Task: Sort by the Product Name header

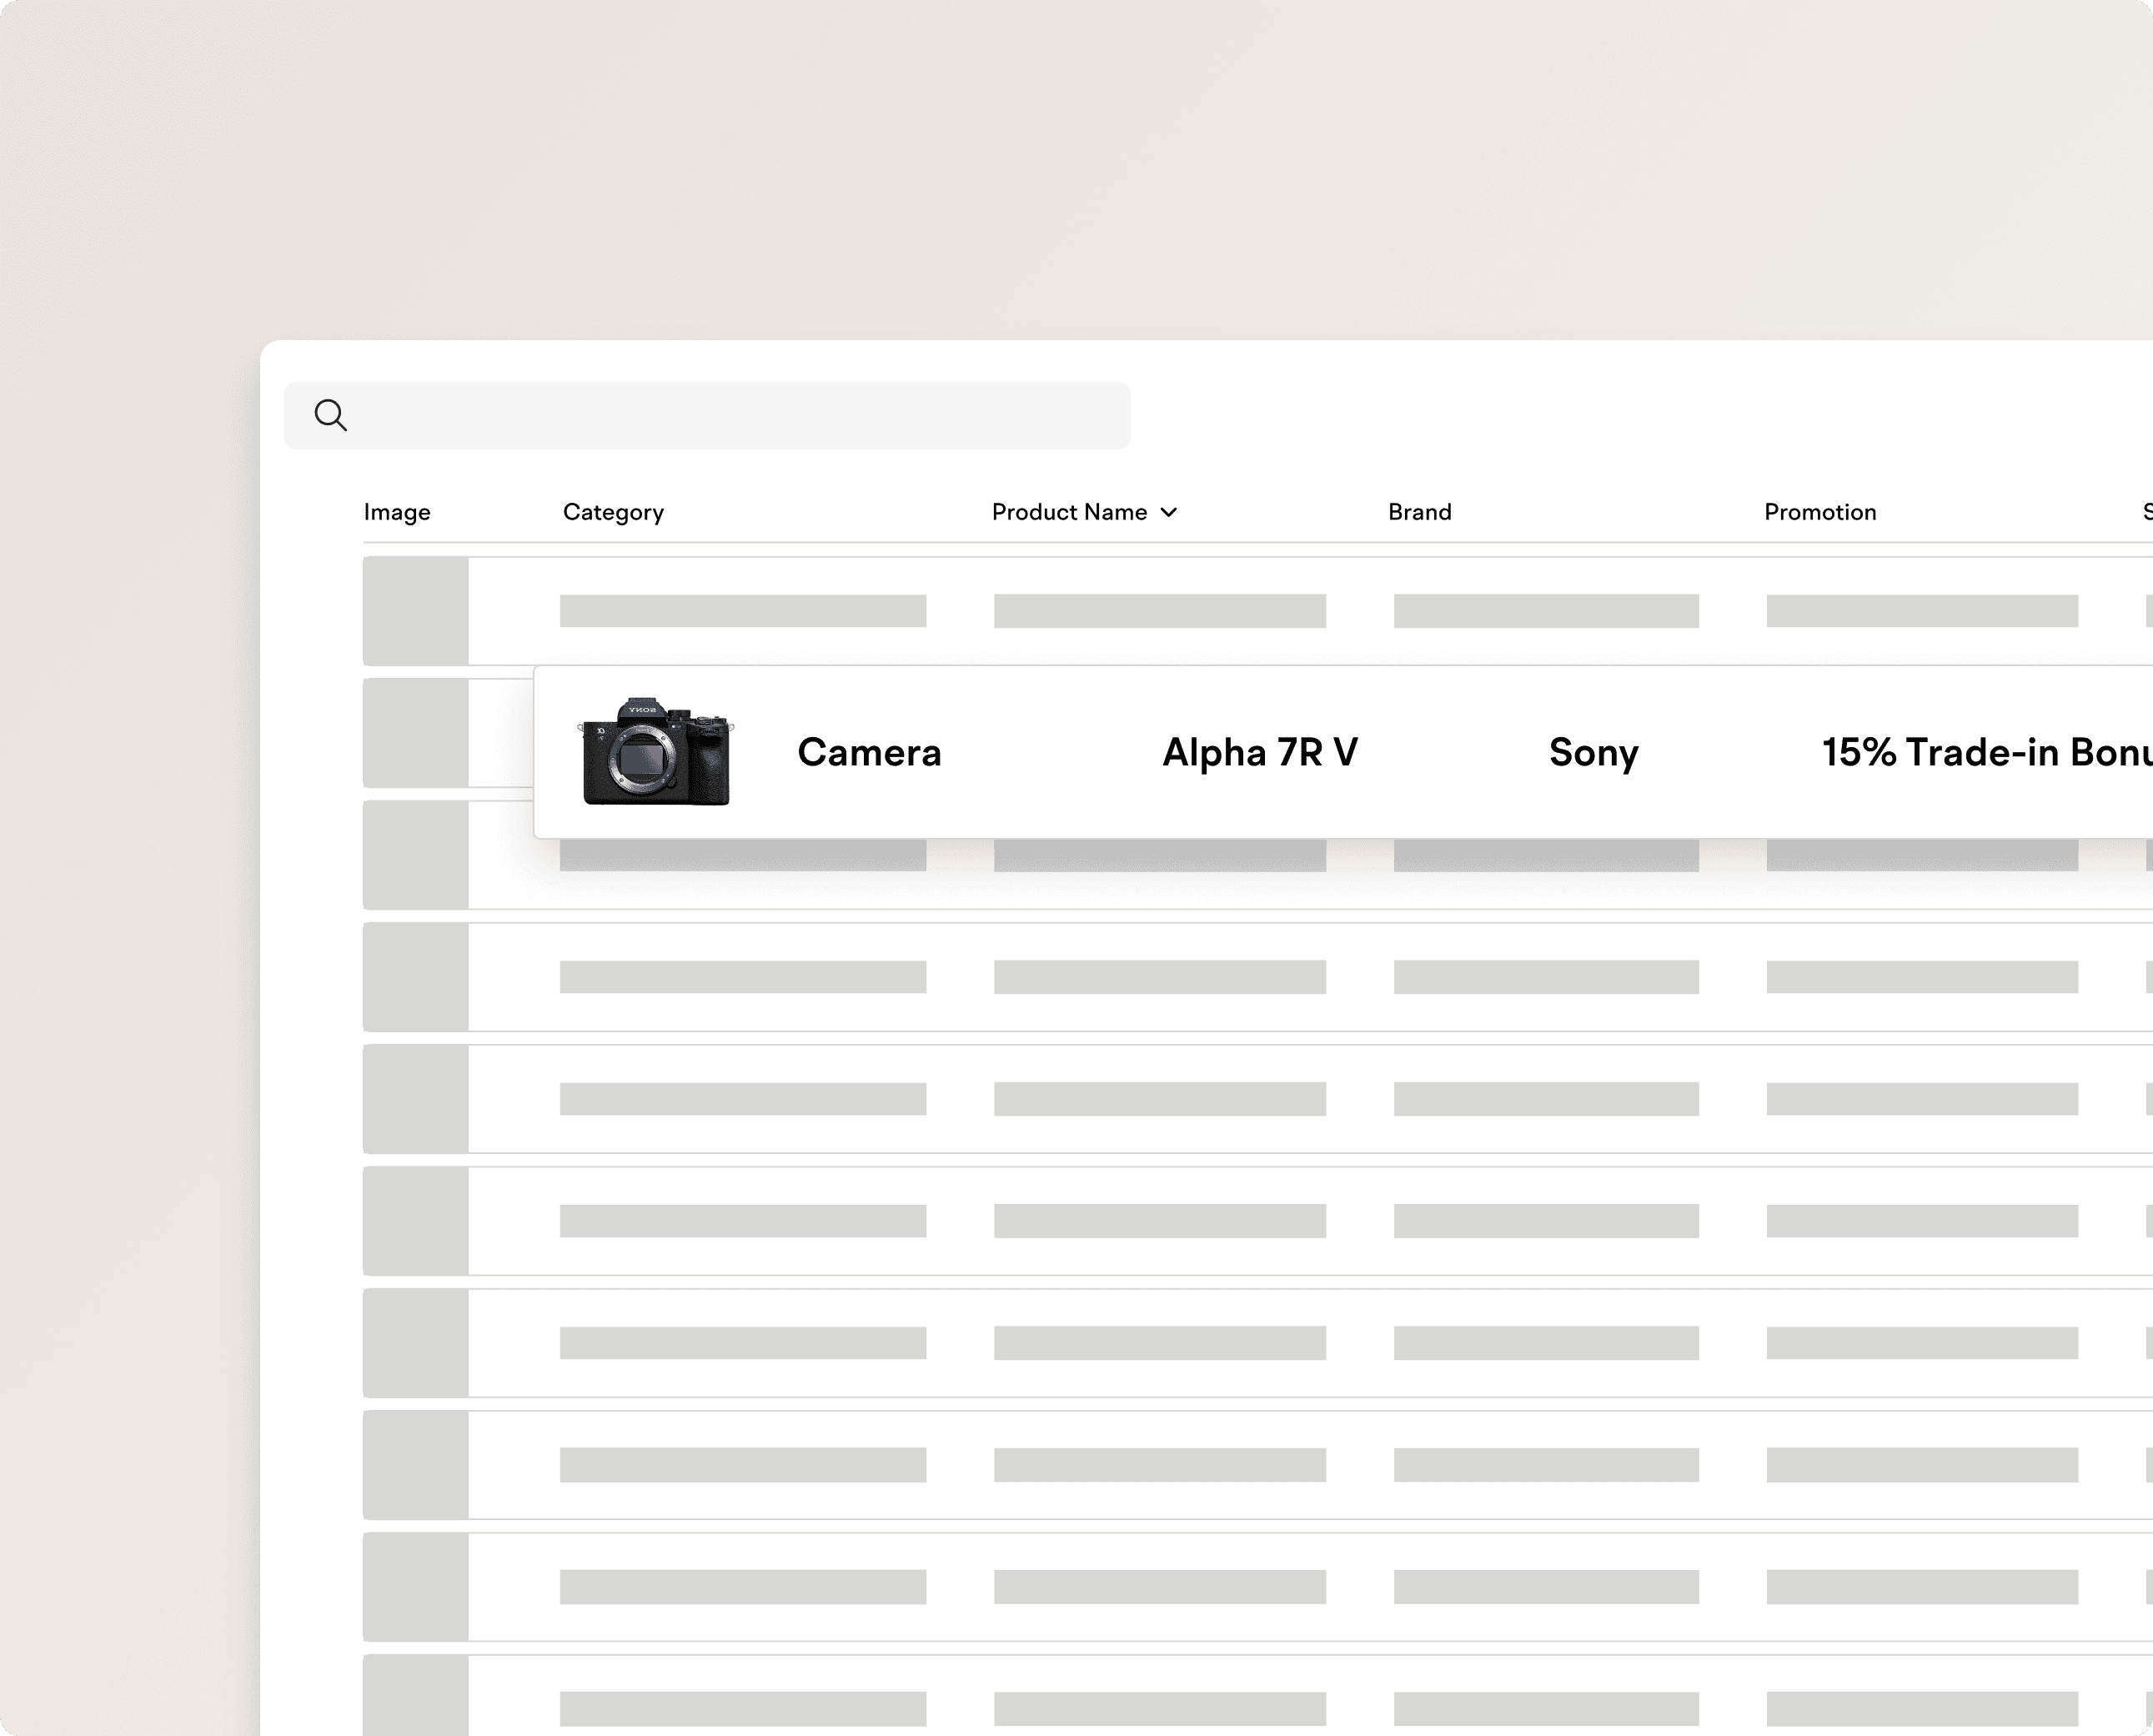Action: pyautogui.click(x=1069, y=512)
